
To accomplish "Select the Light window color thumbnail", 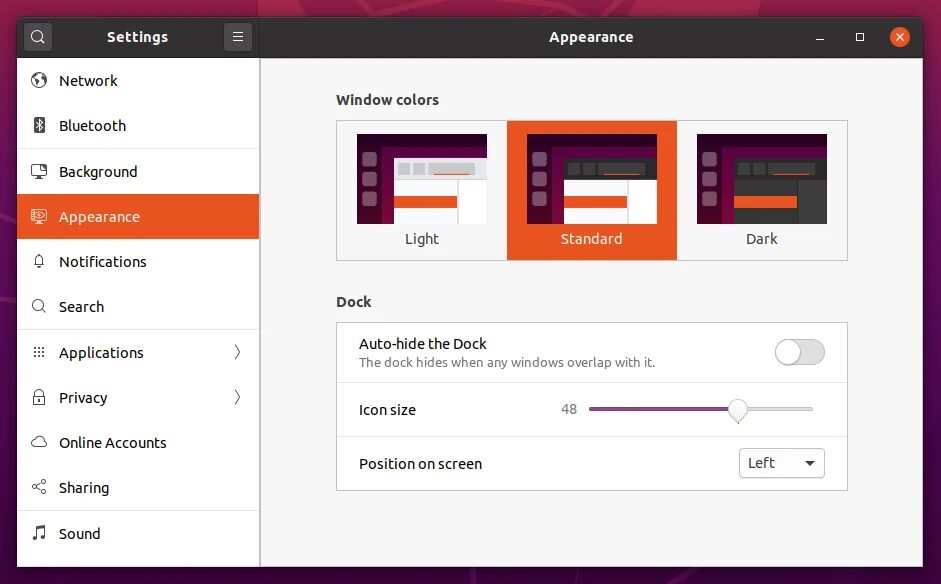I will tap(422, 179).
